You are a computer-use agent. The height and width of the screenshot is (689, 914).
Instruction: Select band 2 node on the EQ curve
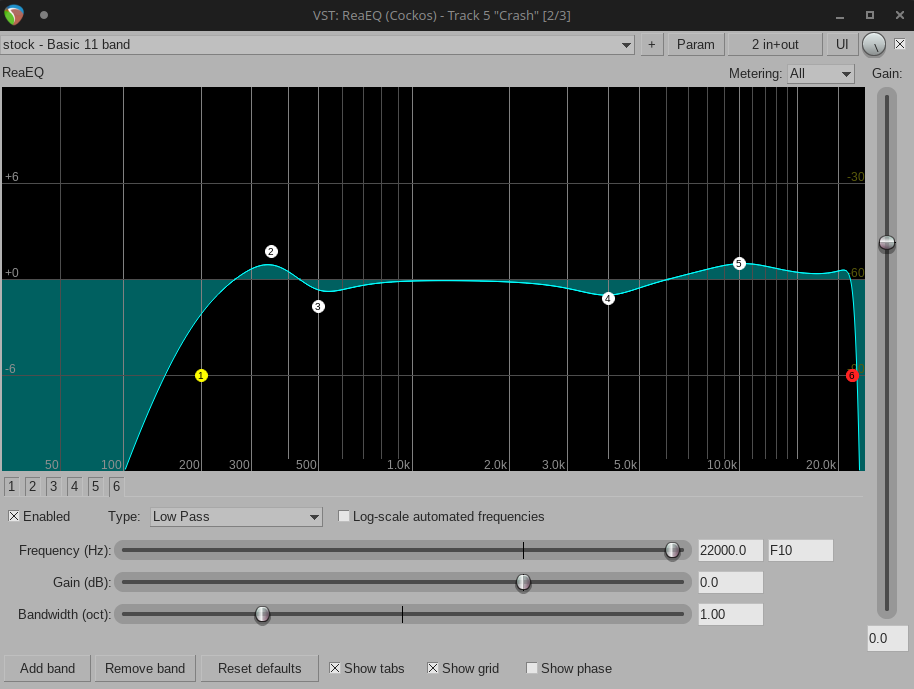coord(271,252)
